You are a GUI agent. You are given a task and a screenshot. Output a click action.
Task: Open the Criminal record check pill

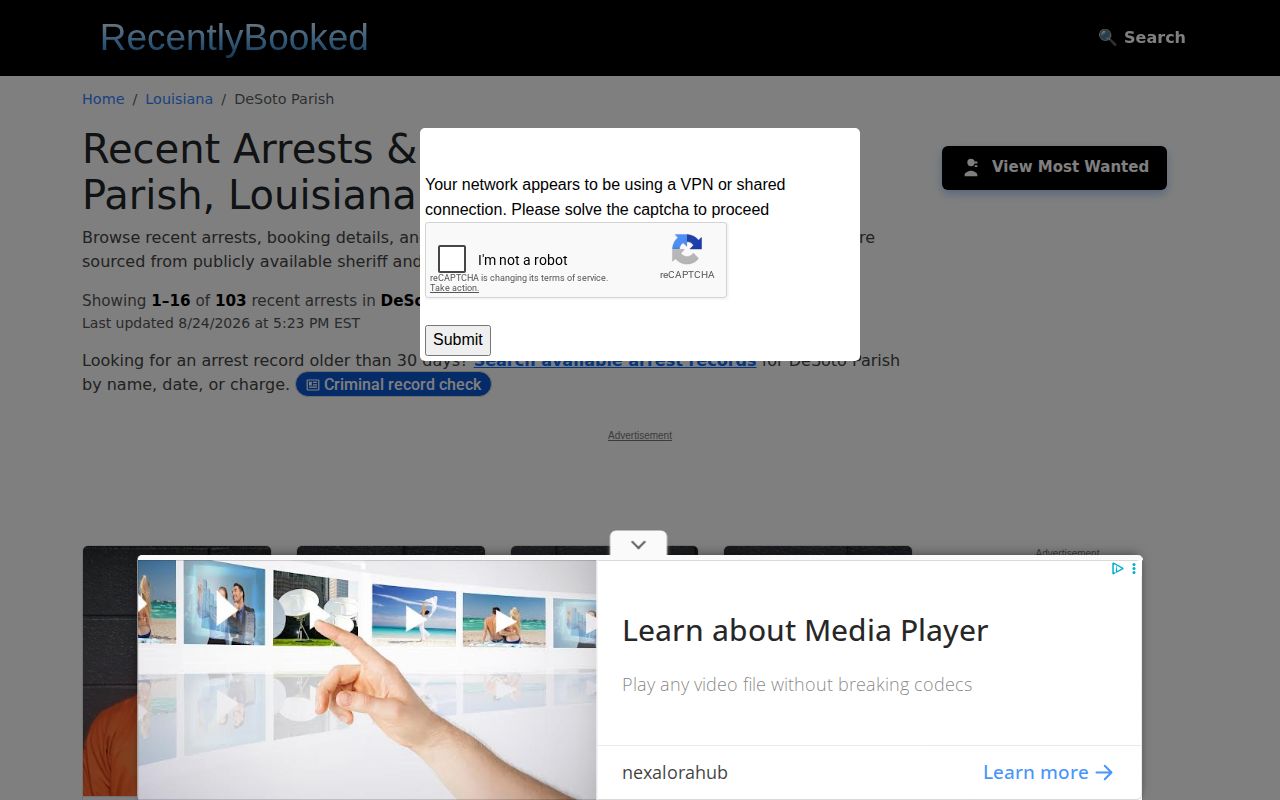point(393,385)
